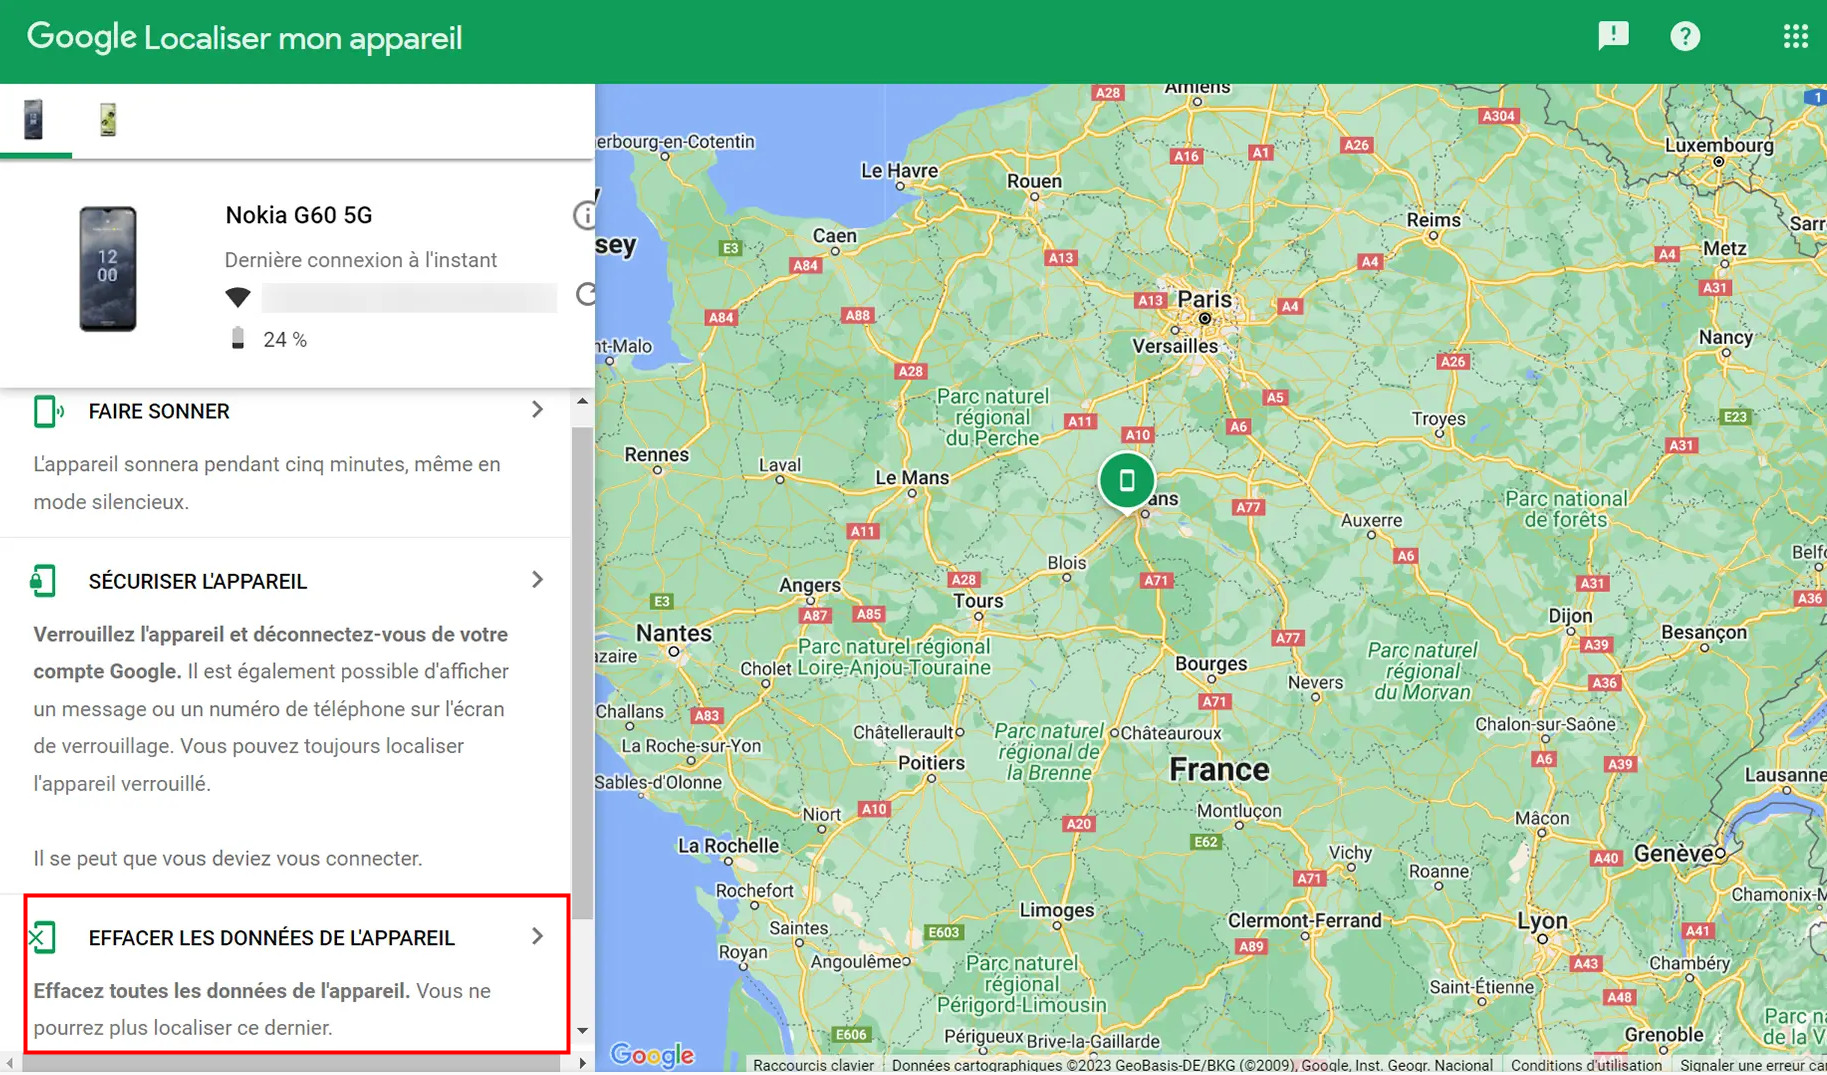Click Google Localiser mon appareil title
1827x1075 pixels.
click(x=244, y=37)
